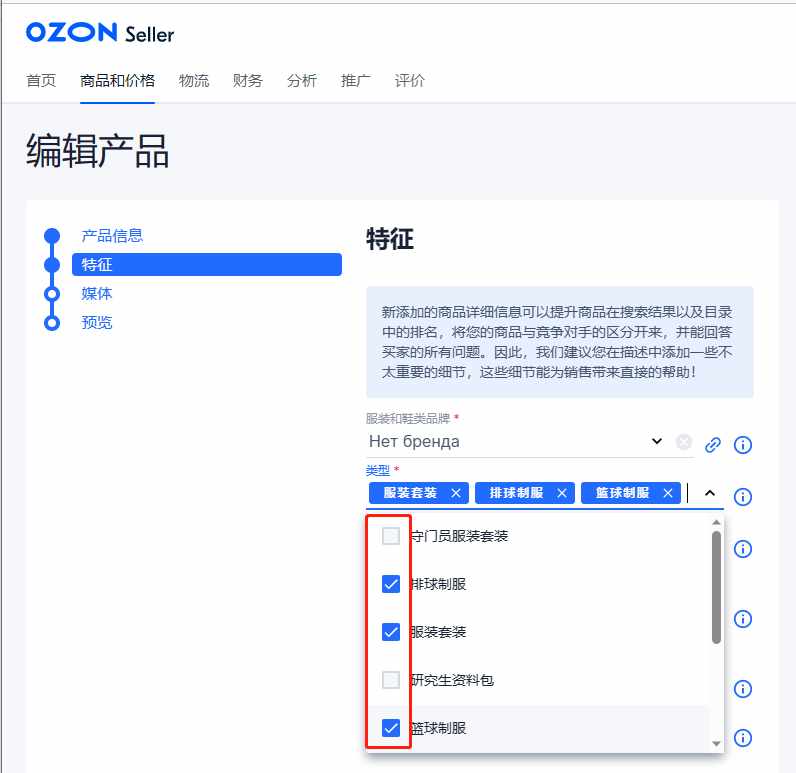The width and height of the screenshot is (796, 773).
Task: Click the dropdown list scrollbar thumb
Action: tap(716, 587)
